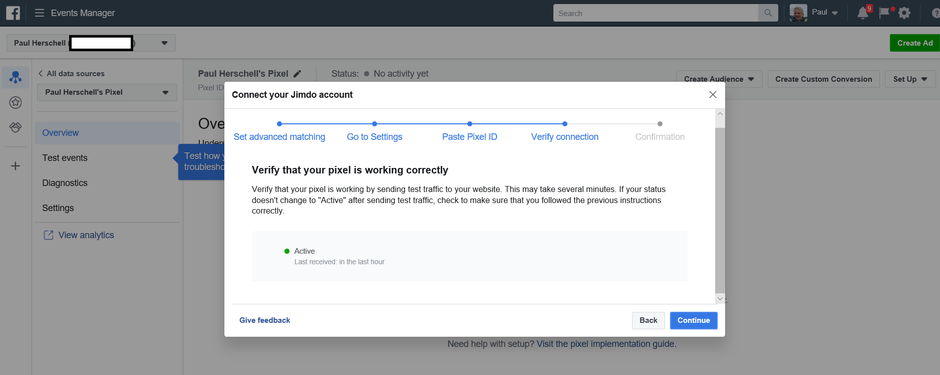Click the Facebook logo icon
Viewport: 940px width, 375px height.
point(13,13)
